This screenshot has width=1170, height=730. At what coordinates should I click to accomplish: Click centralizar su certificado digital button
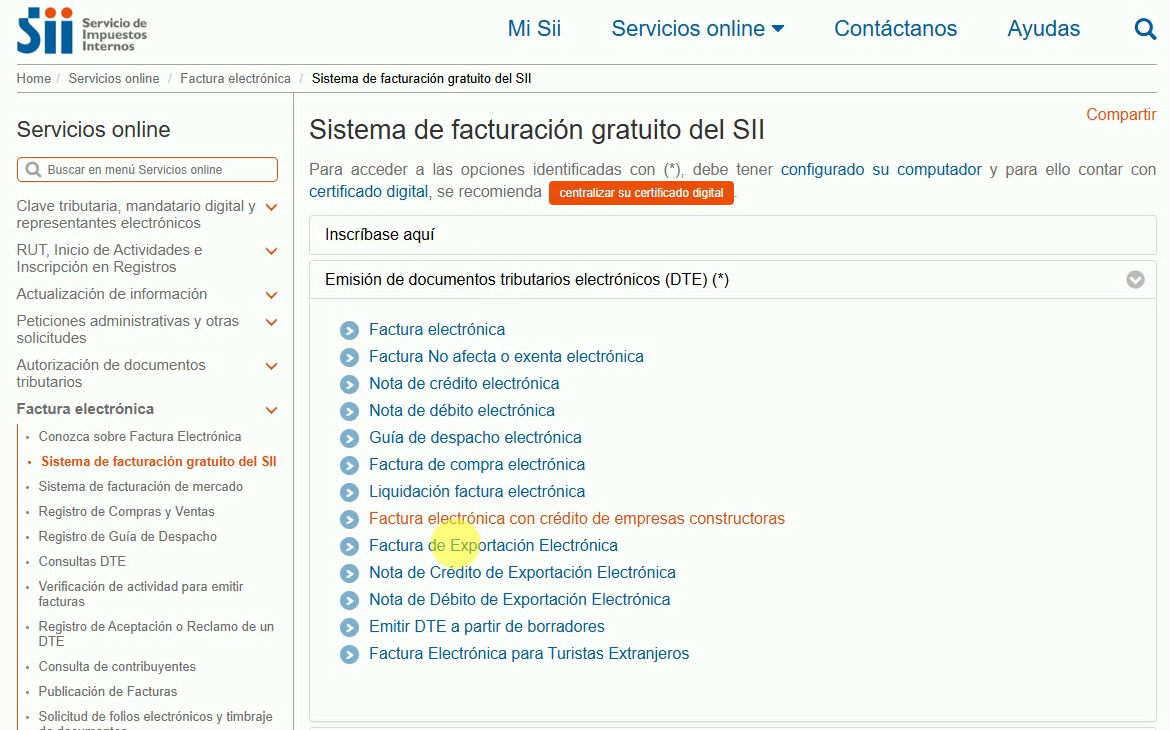point(641,193)
